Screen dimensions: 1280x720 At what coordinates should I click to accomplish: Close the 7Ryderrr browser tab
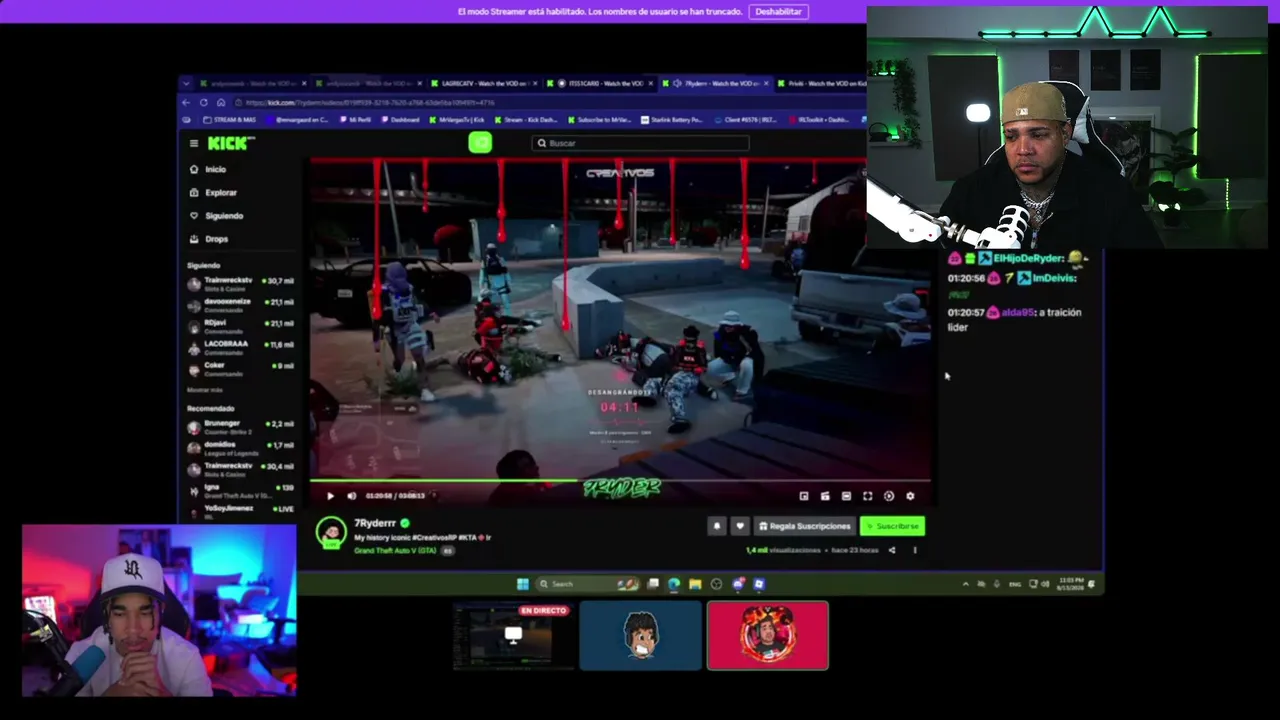coord(767,83)
